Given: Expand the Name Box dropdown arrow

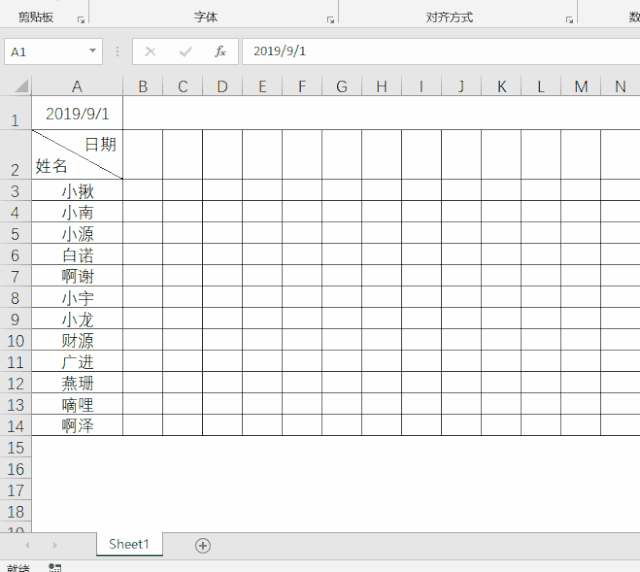Looking at the screenshot, I should pyautogui.click(x=93, y=51).
